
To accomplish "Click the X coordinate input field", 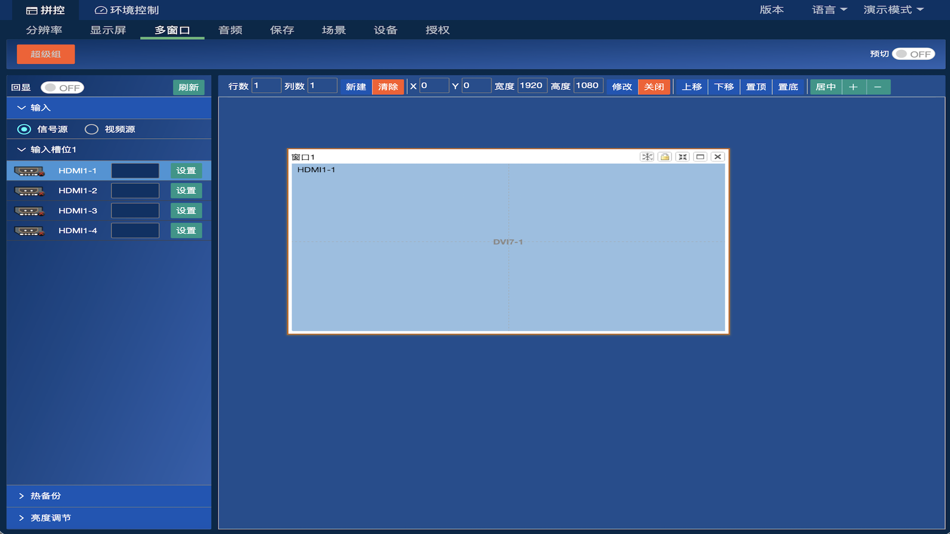I will pyautogui.click(x=434, y=86).
